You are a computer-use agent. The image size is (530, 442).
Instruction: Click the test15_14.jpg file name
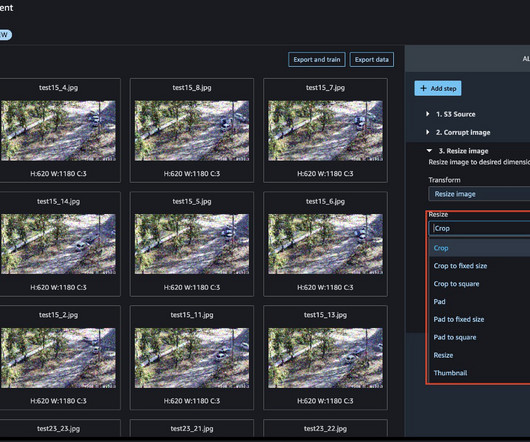coord(58,201)
